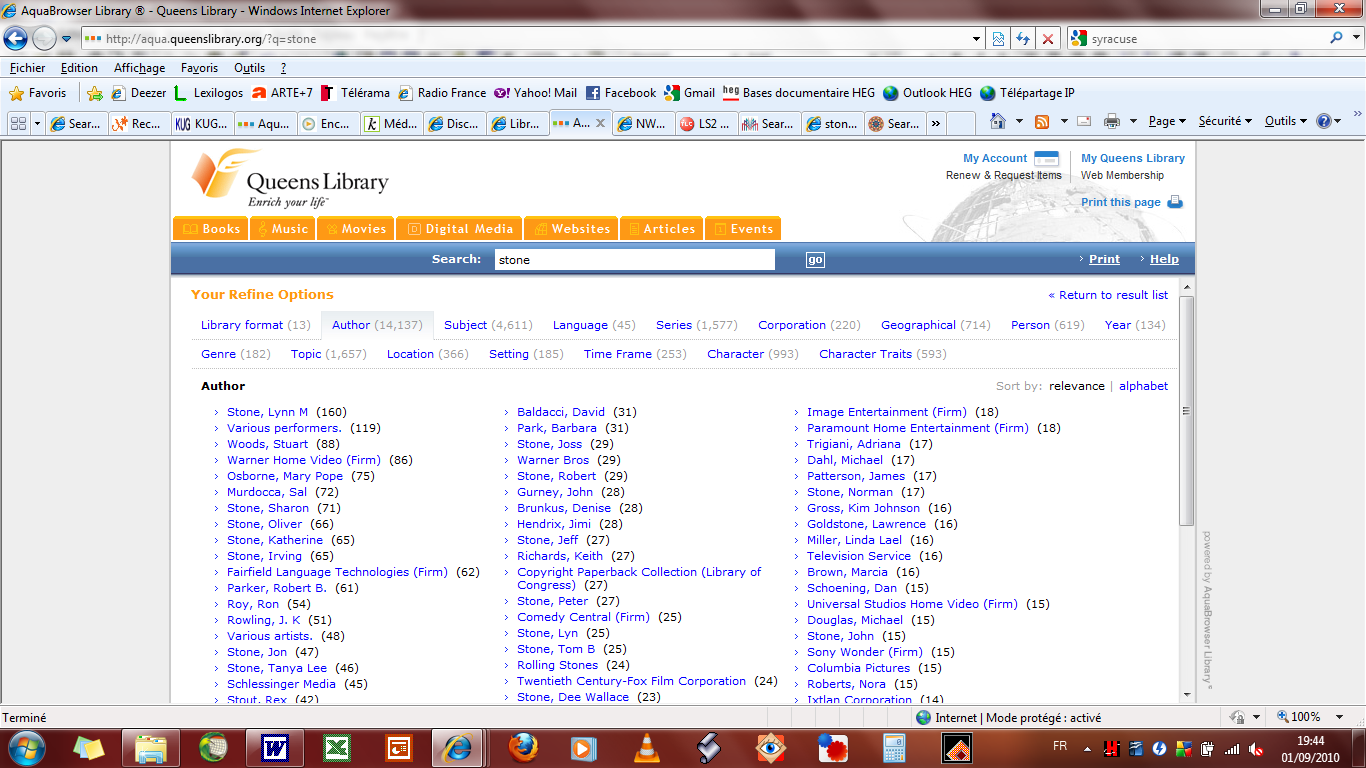Image resolution: width=1366 pixels, height=768 pixels.
Task: Open the recent pages dropdown arrow
Action: pyautogui.click(x=66, y=39)
